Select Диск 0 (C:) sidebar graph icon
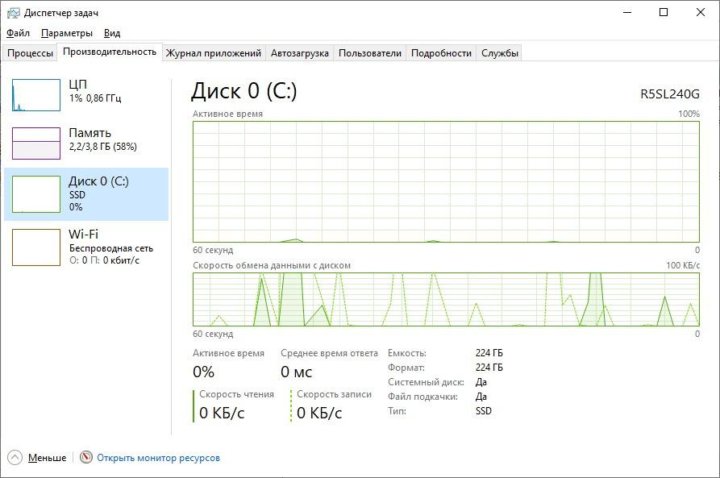720x478 pixels. click(x=36, y=193)
